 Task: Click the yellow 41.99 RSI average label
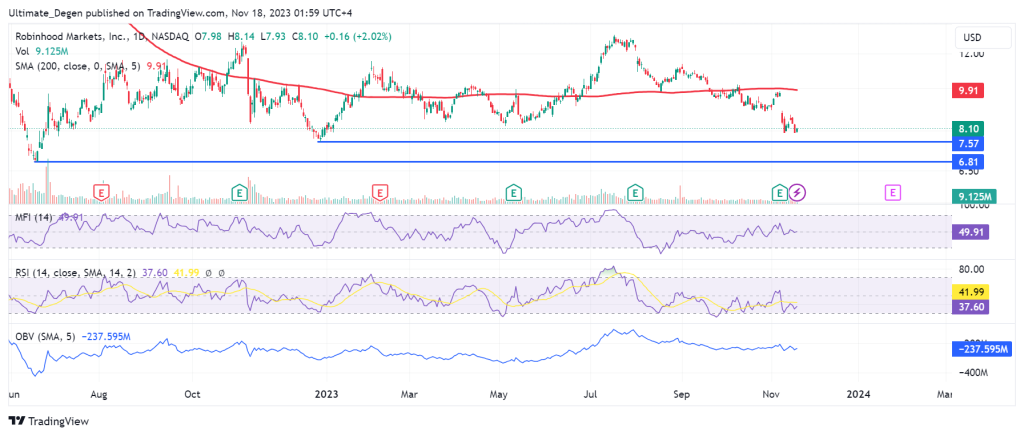pos(972,292)
